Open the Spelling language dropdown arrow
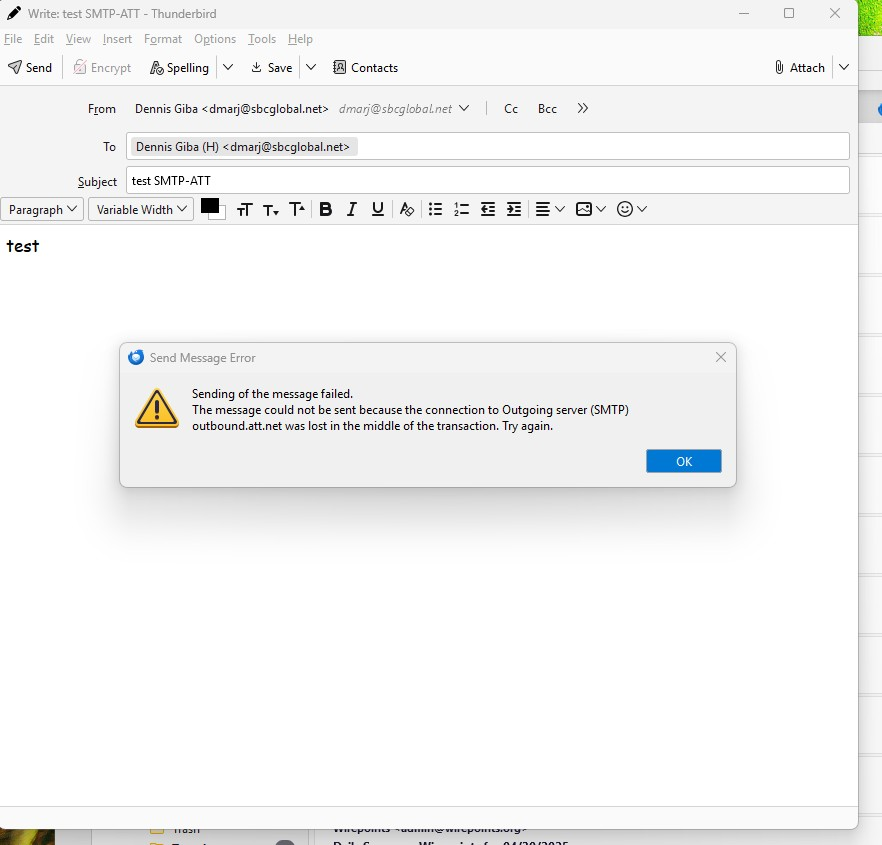 (x=228, y=68)
